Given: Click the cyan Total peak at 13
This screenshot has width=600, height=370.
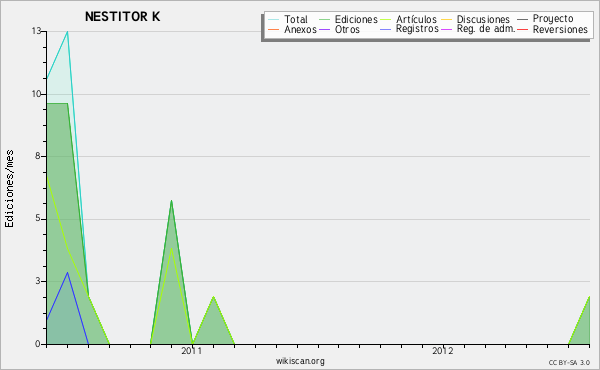Looking at the screenshot, I should click(68, 32).
